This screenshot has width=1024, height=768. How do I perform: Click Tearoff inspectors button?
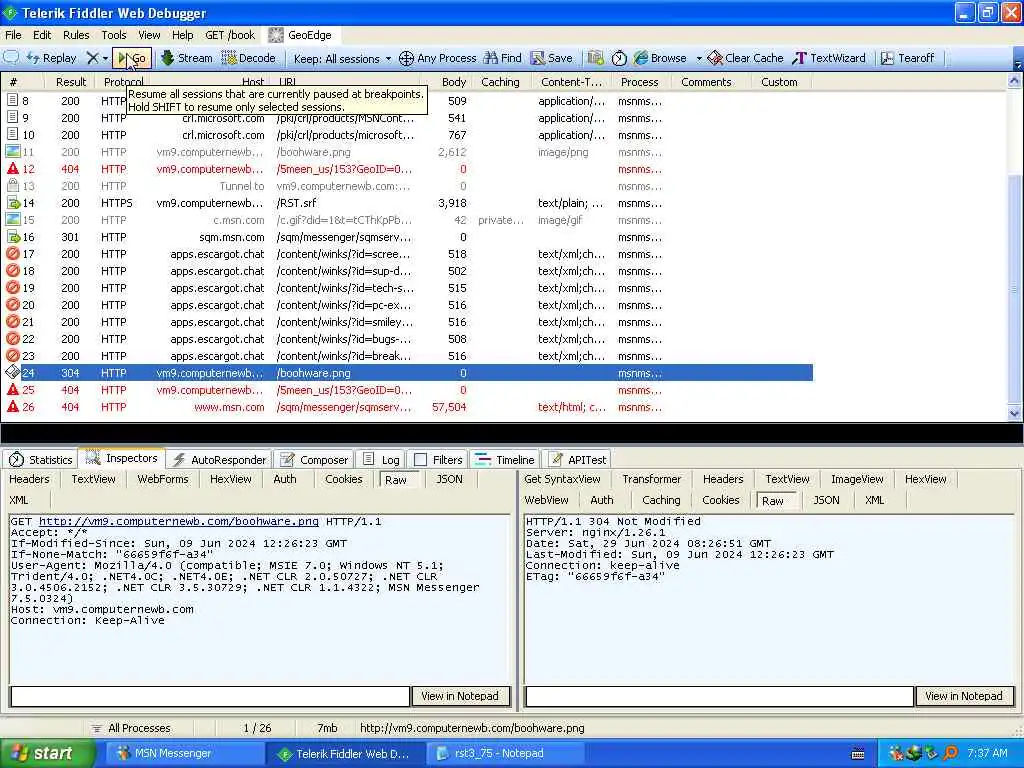907,58
